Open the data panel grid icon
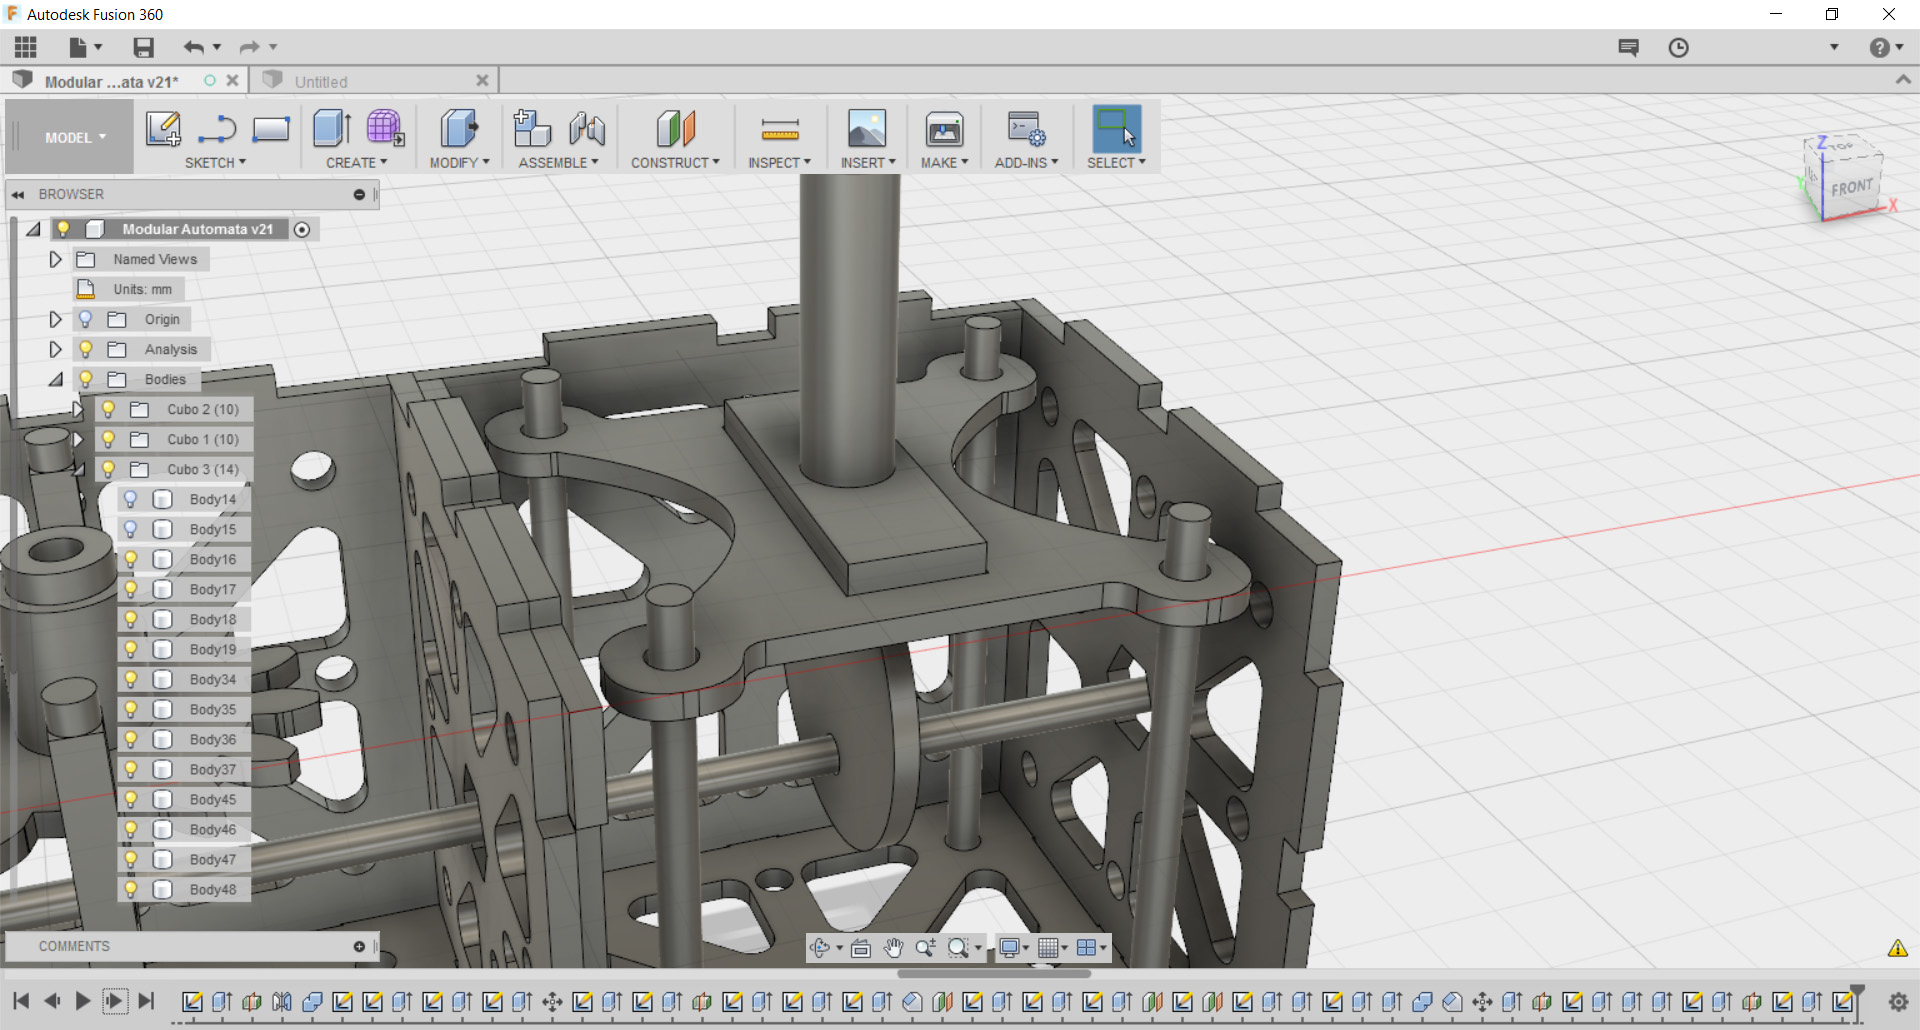The image size is (1920, 1030). click(x=26, y=47)
